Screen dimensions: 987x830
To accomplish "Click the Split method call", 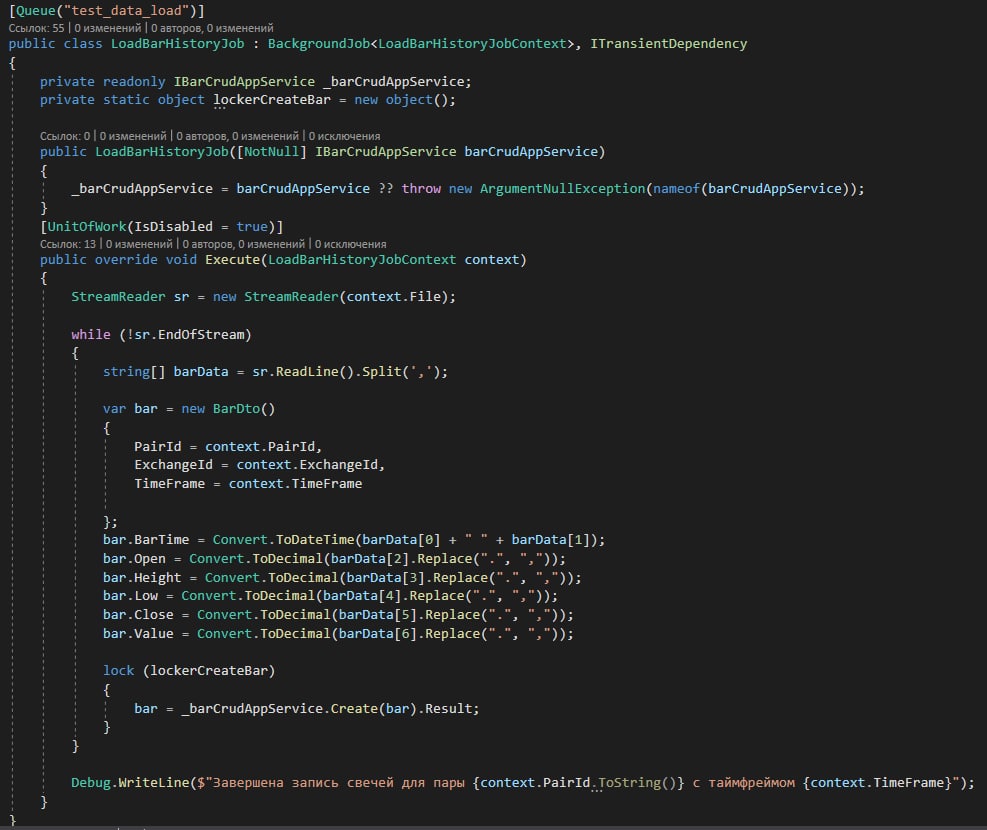I will 381,371.
